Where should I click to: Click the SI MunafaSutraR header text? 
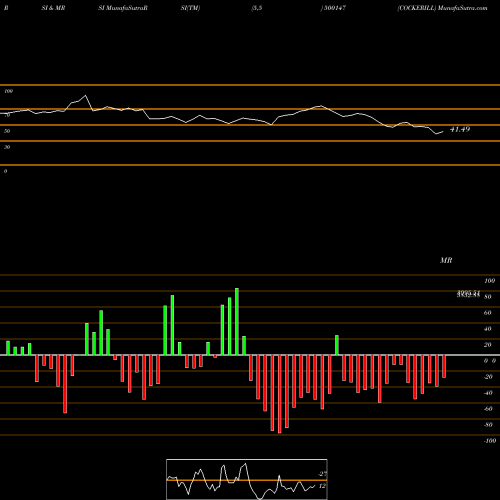pos(123,8)
